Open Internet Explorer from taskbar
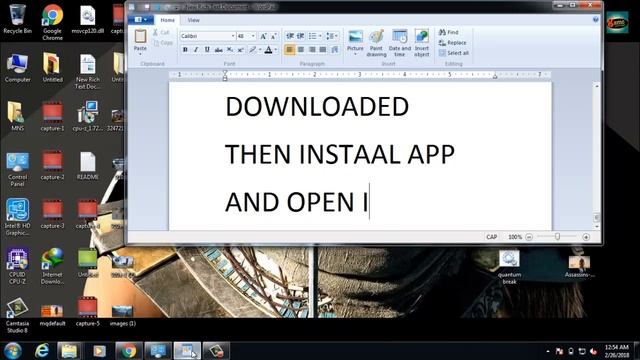Image resolution: width=640 pixels, height=360 pixels. pyautogui.click(x=42, y=351)
